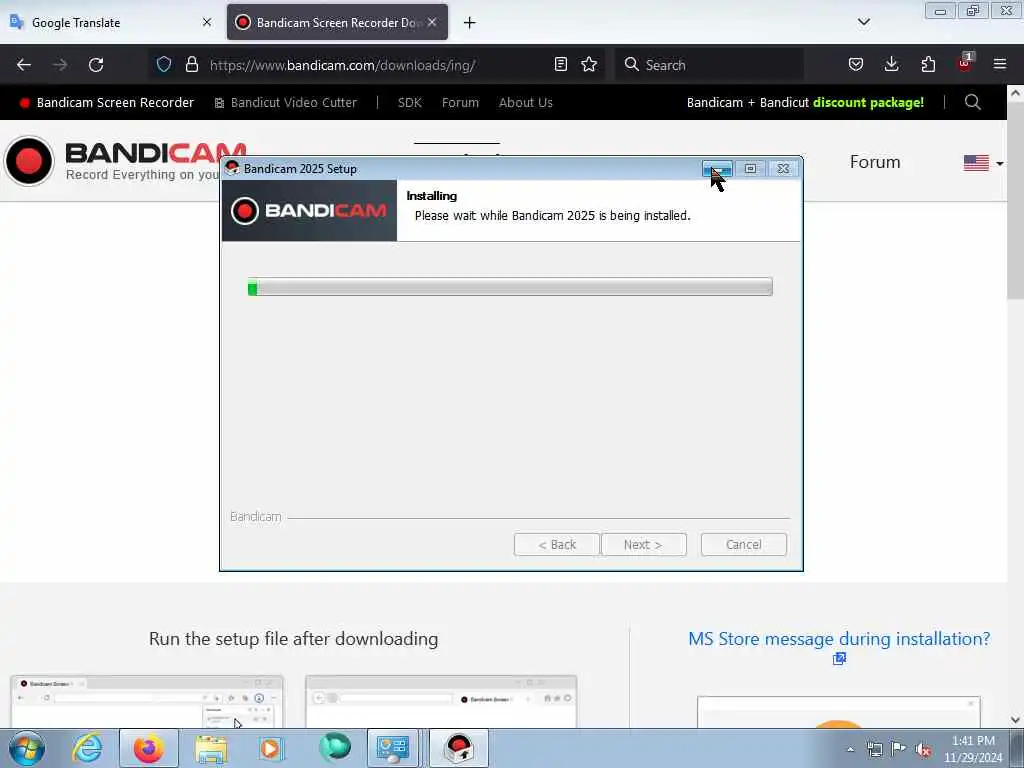The image size is (1024, 768).
Task: Click the address bar URL
Action: 342,65
